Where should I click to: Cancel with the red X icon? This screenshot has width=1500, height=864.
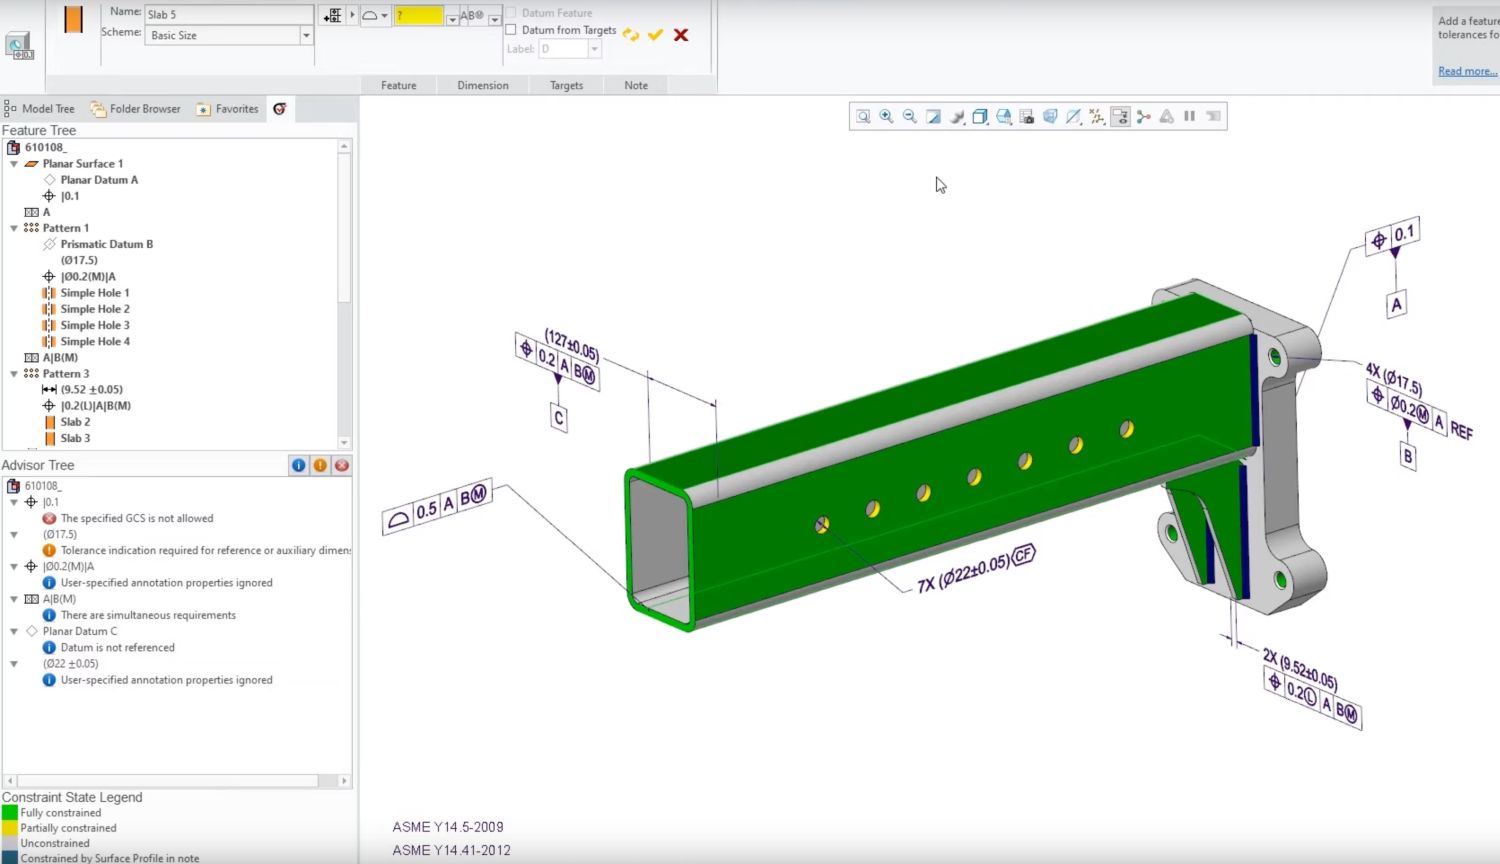(x=681, y=35)
